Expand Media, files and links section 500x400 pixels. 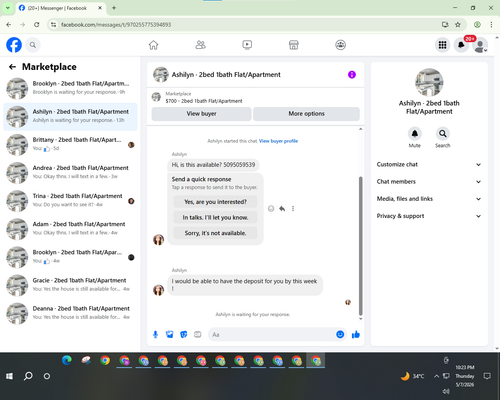tap(429, 199)
